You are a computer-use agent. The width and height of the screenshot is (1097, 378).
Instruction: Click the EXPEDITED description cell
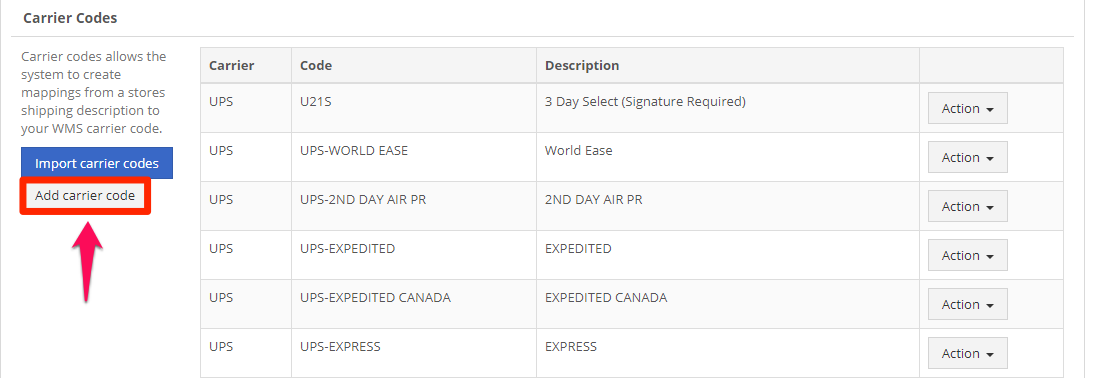[x=728, y=256]
